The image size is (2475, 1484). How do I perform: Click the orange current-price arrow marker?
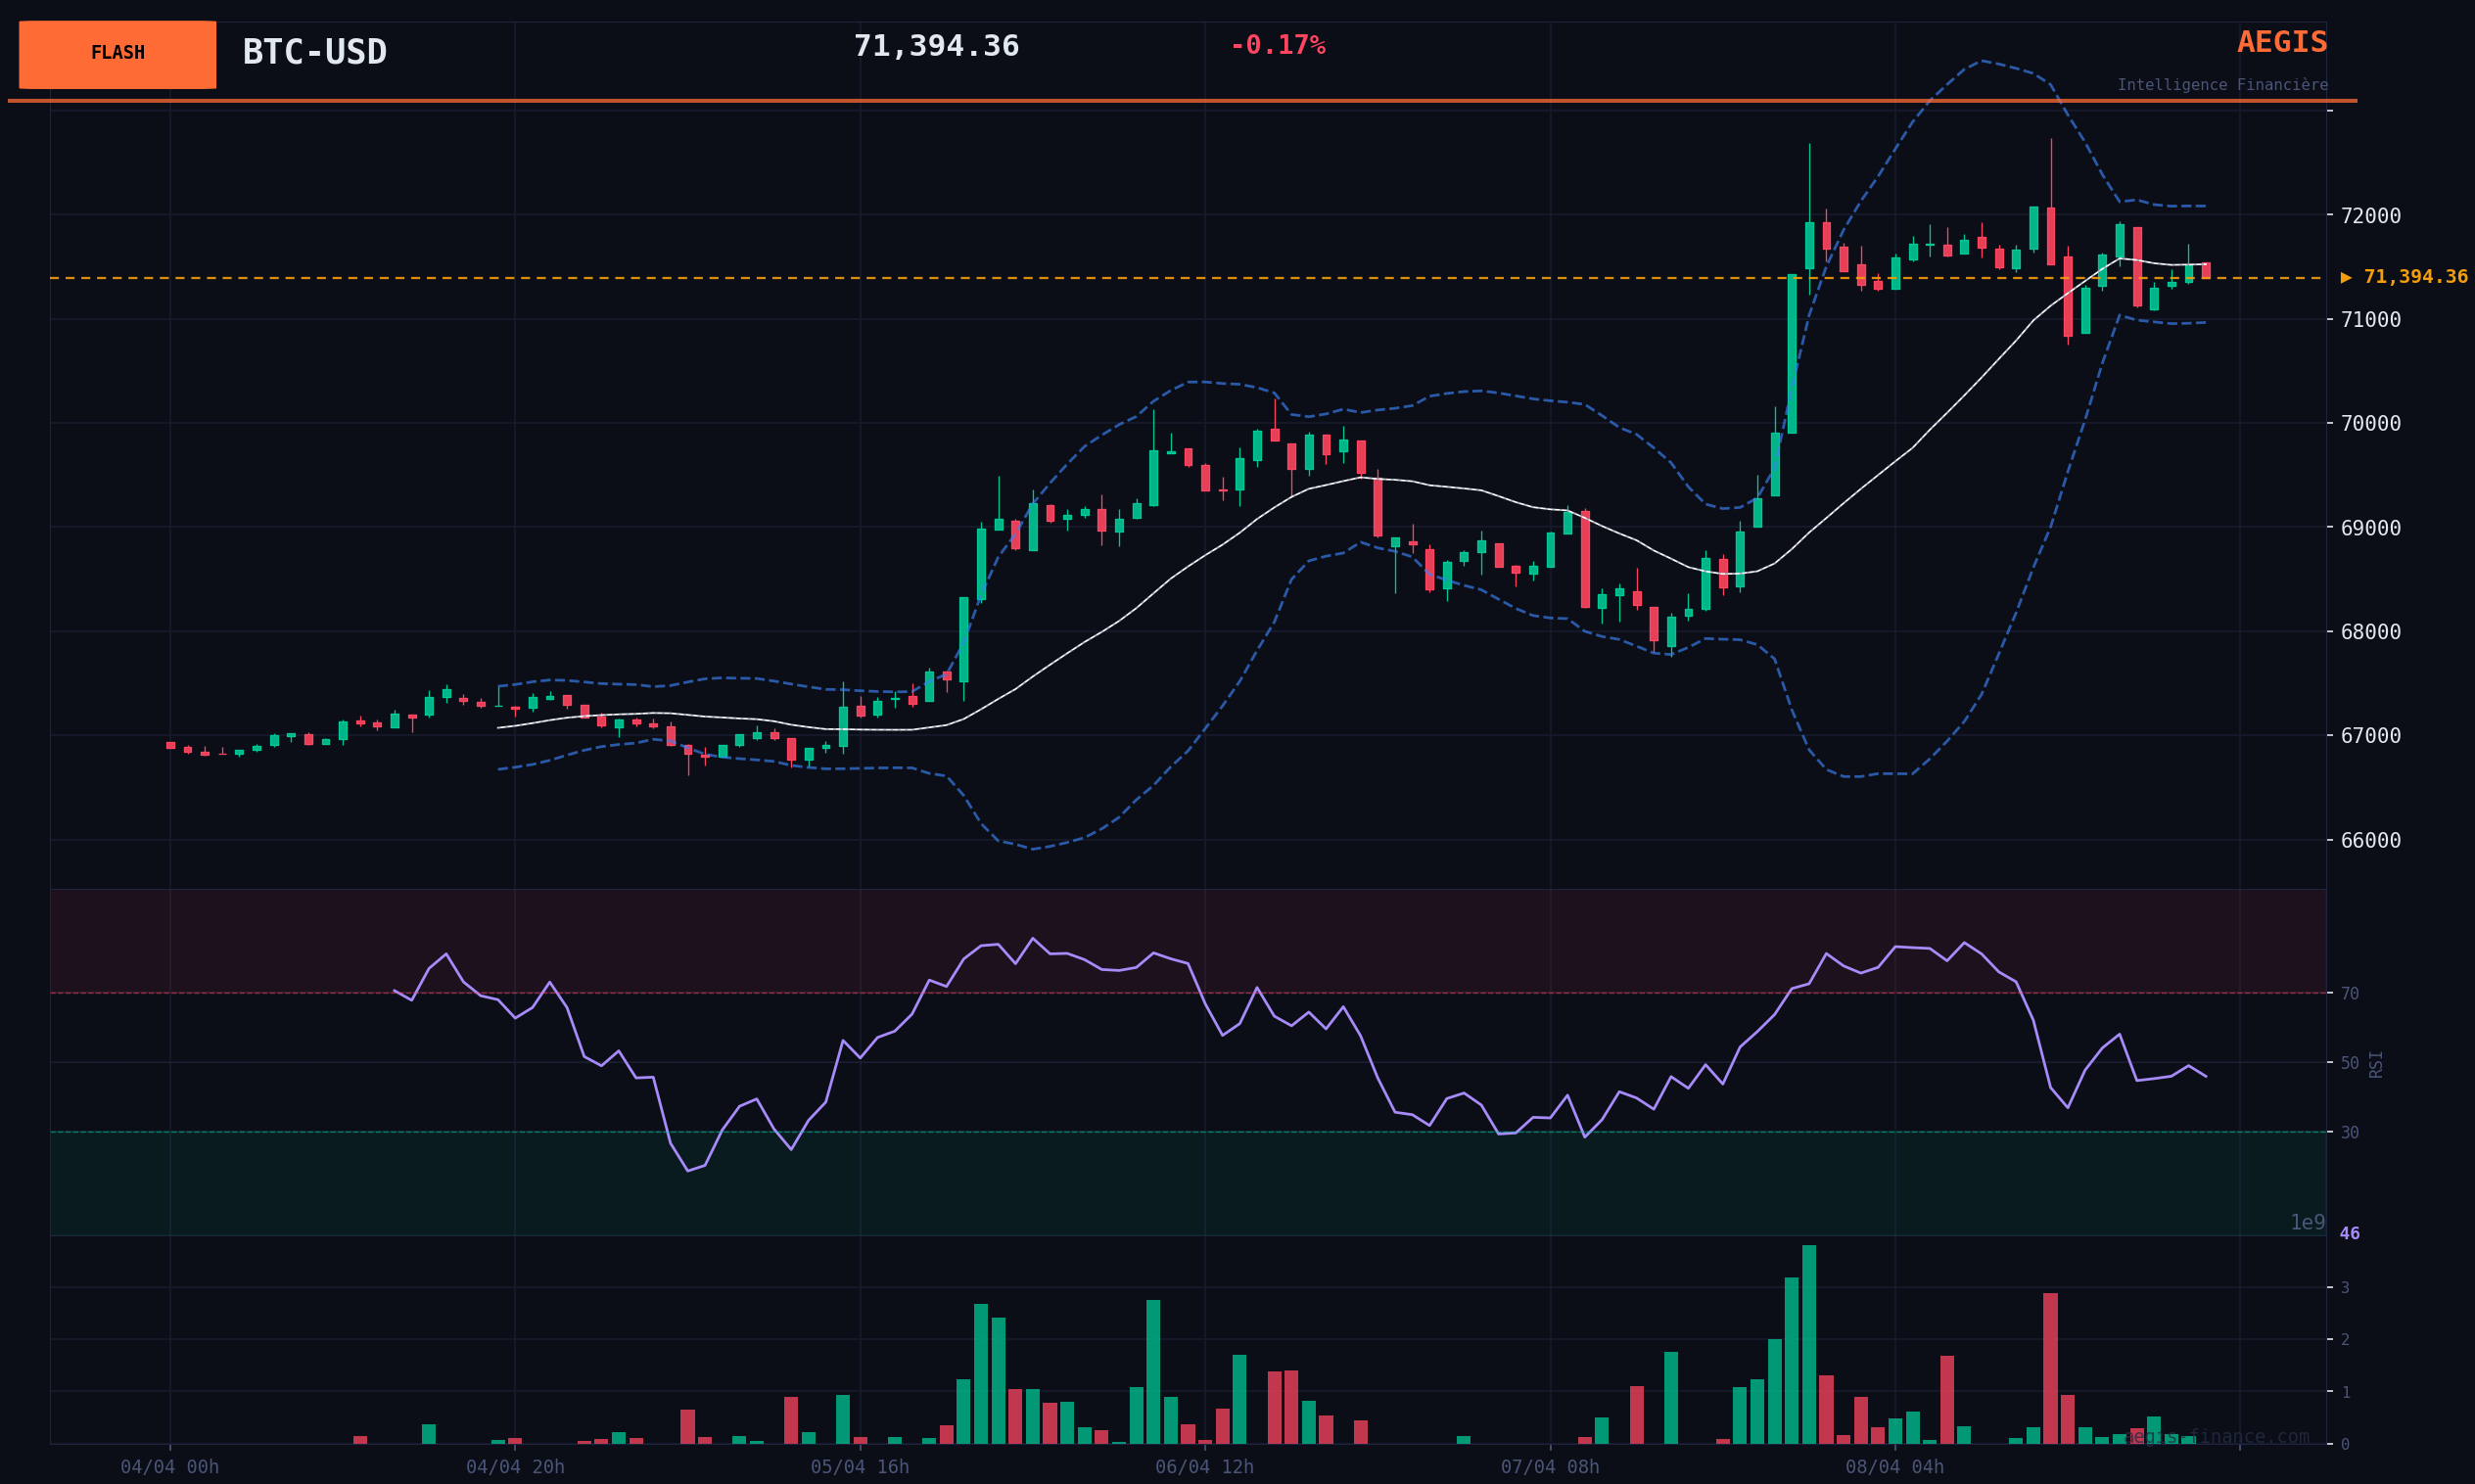[2346, 278]
